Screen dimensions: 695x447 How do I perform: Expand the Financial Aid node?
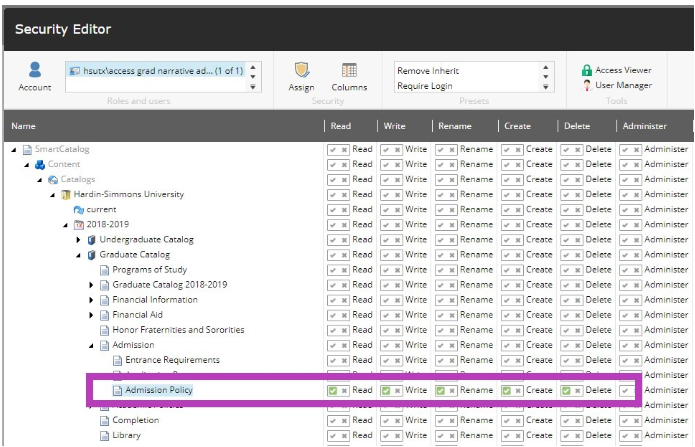point(91,315)
